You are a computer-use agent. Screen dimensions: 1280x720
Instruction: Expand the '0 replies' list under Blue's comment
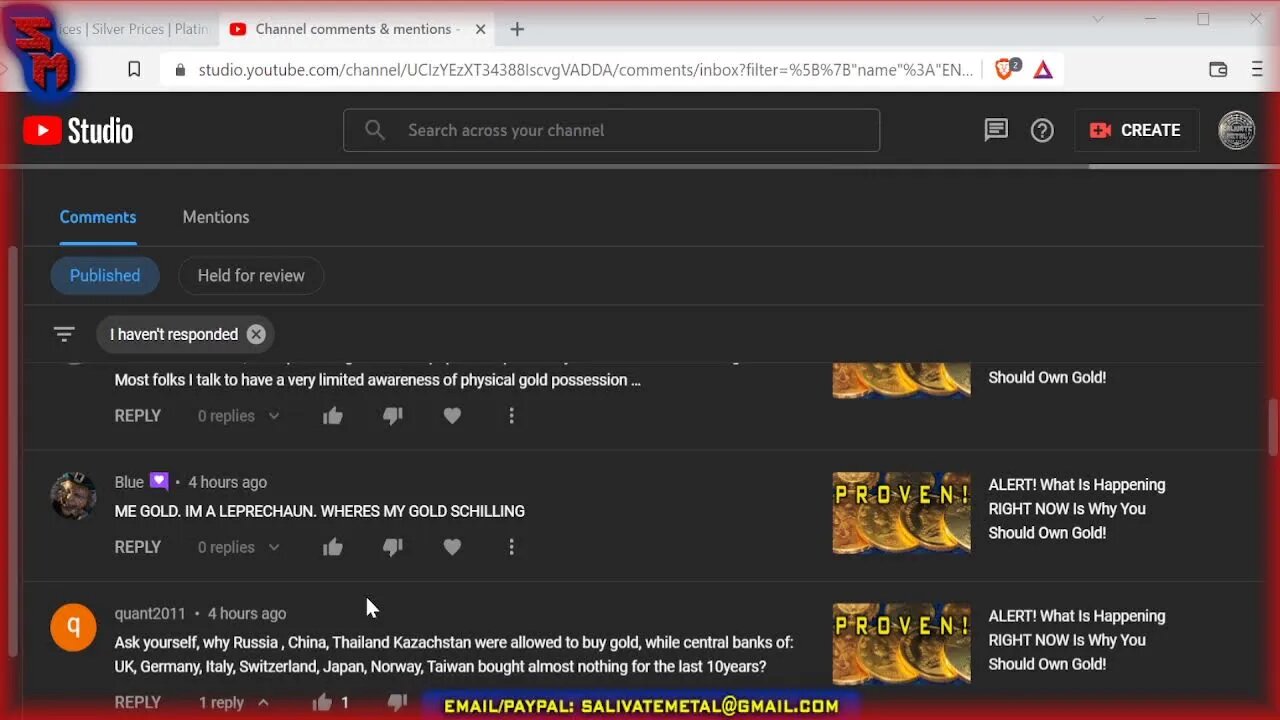(239, 547)
